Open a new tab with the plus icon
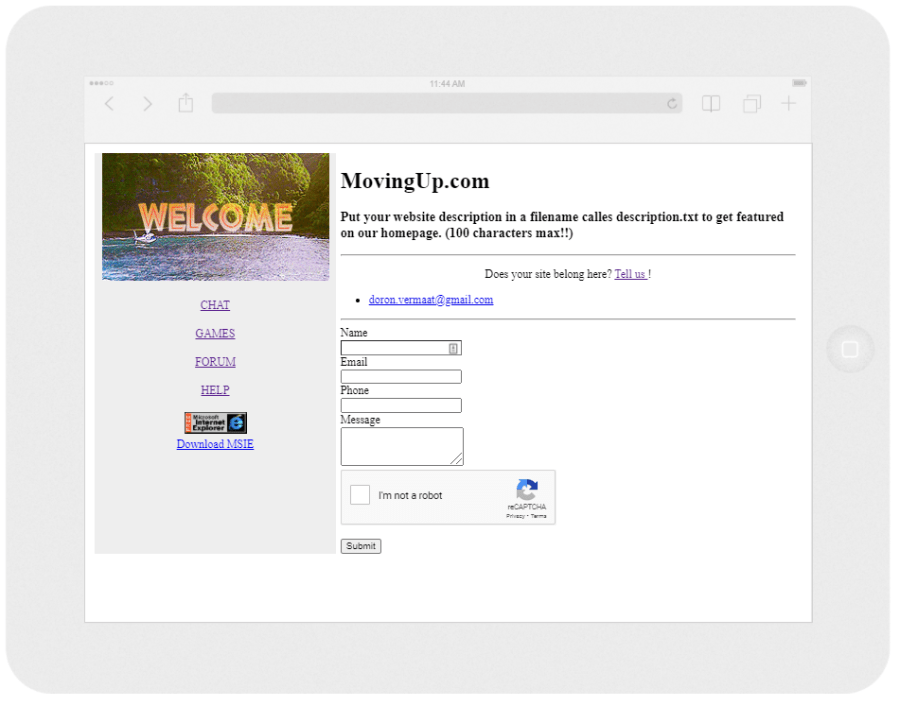This screenshot has width=900, height=706. coord(788,103)
